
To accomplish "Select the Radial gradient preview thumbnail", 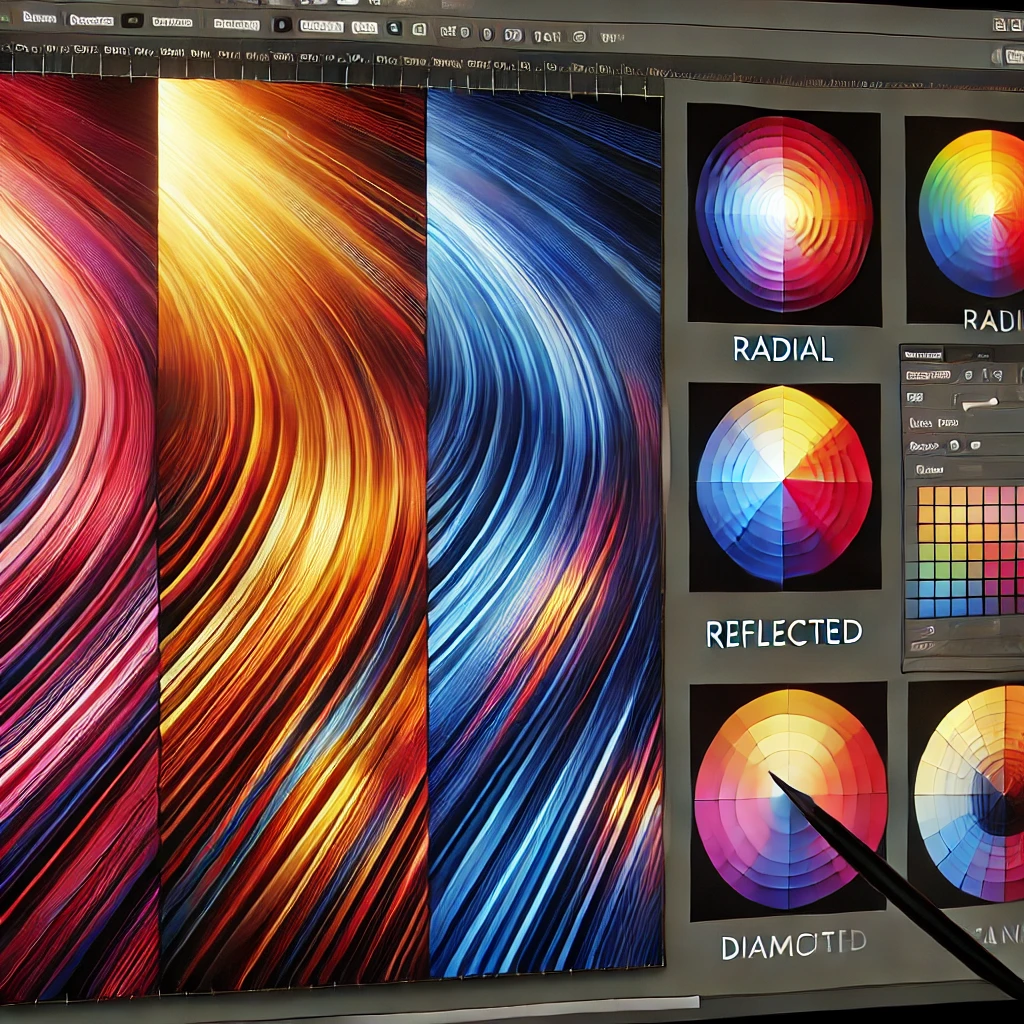I will (784, 214).
